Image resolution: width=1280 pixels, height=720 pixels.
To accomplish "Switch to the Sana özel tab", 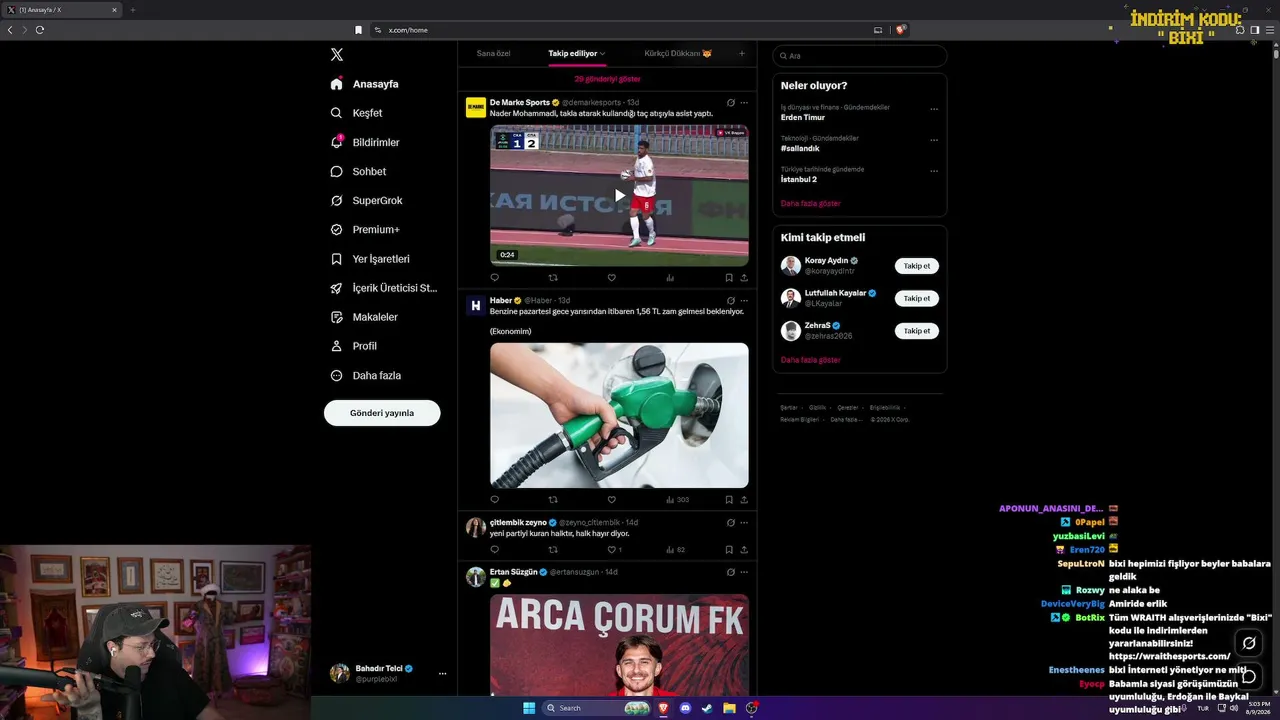I will (493, 53).
